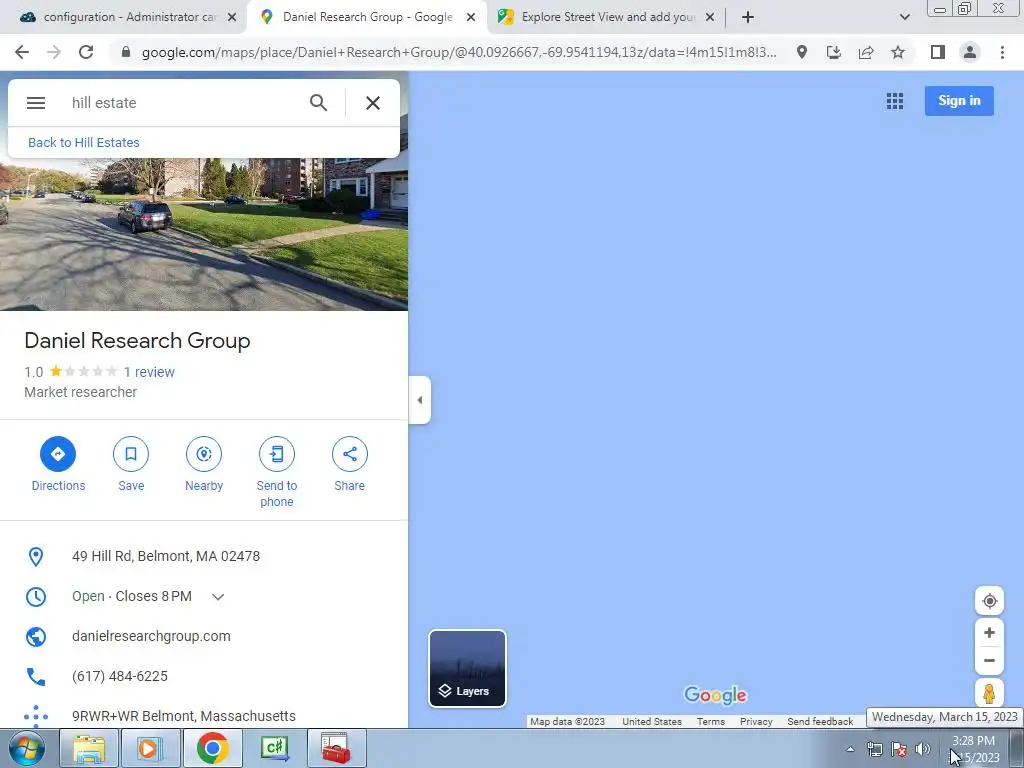This screenshot has width=1024, height=768.
Task: Open Windows Explorer from the taskbar
Action: [x=89, y=748]
